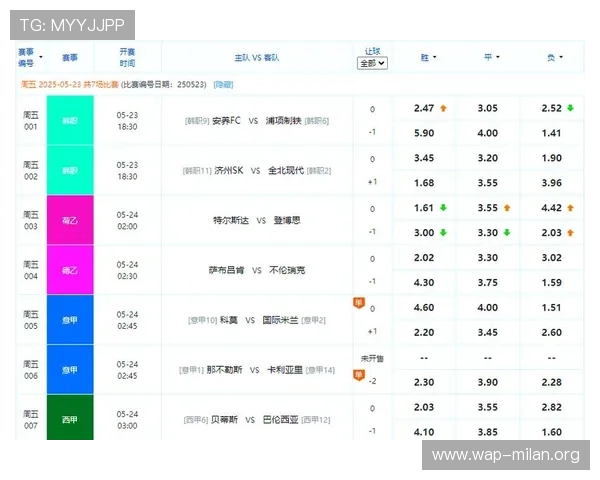This screenshot has width=600, height=480.
Task: Select the 5.90 win odds for match 001
Action: pyautogui.click(x=424, y=133)
